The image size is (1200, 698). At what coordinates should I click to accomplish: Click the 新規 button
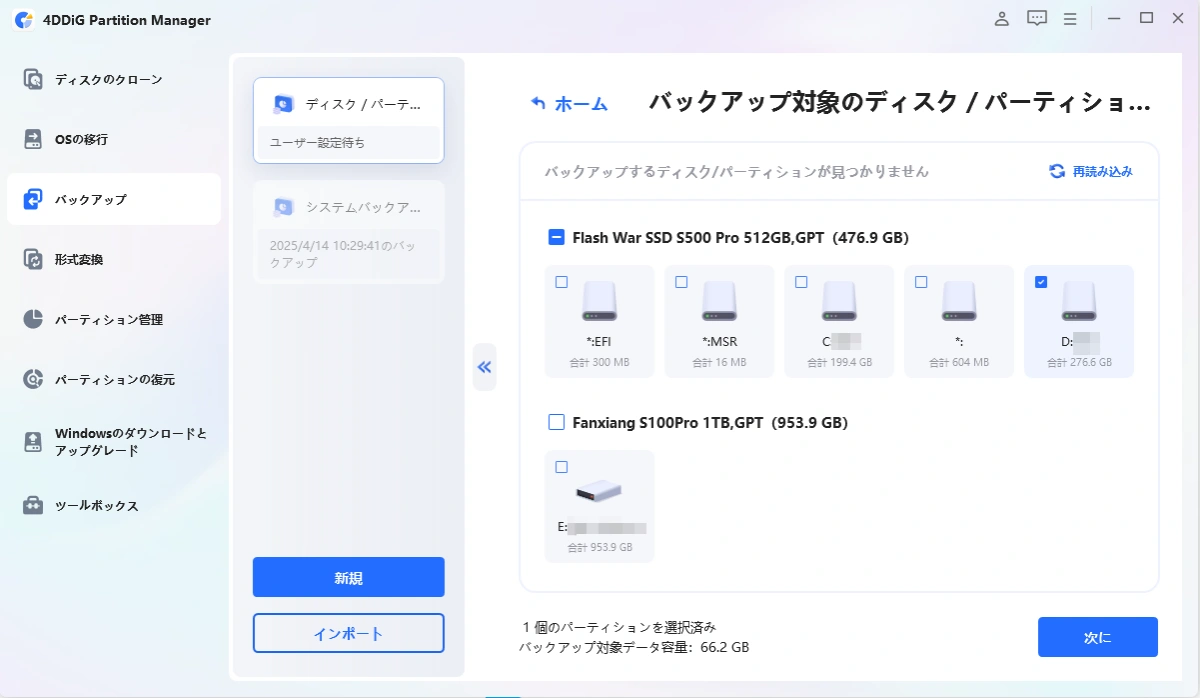348,577
